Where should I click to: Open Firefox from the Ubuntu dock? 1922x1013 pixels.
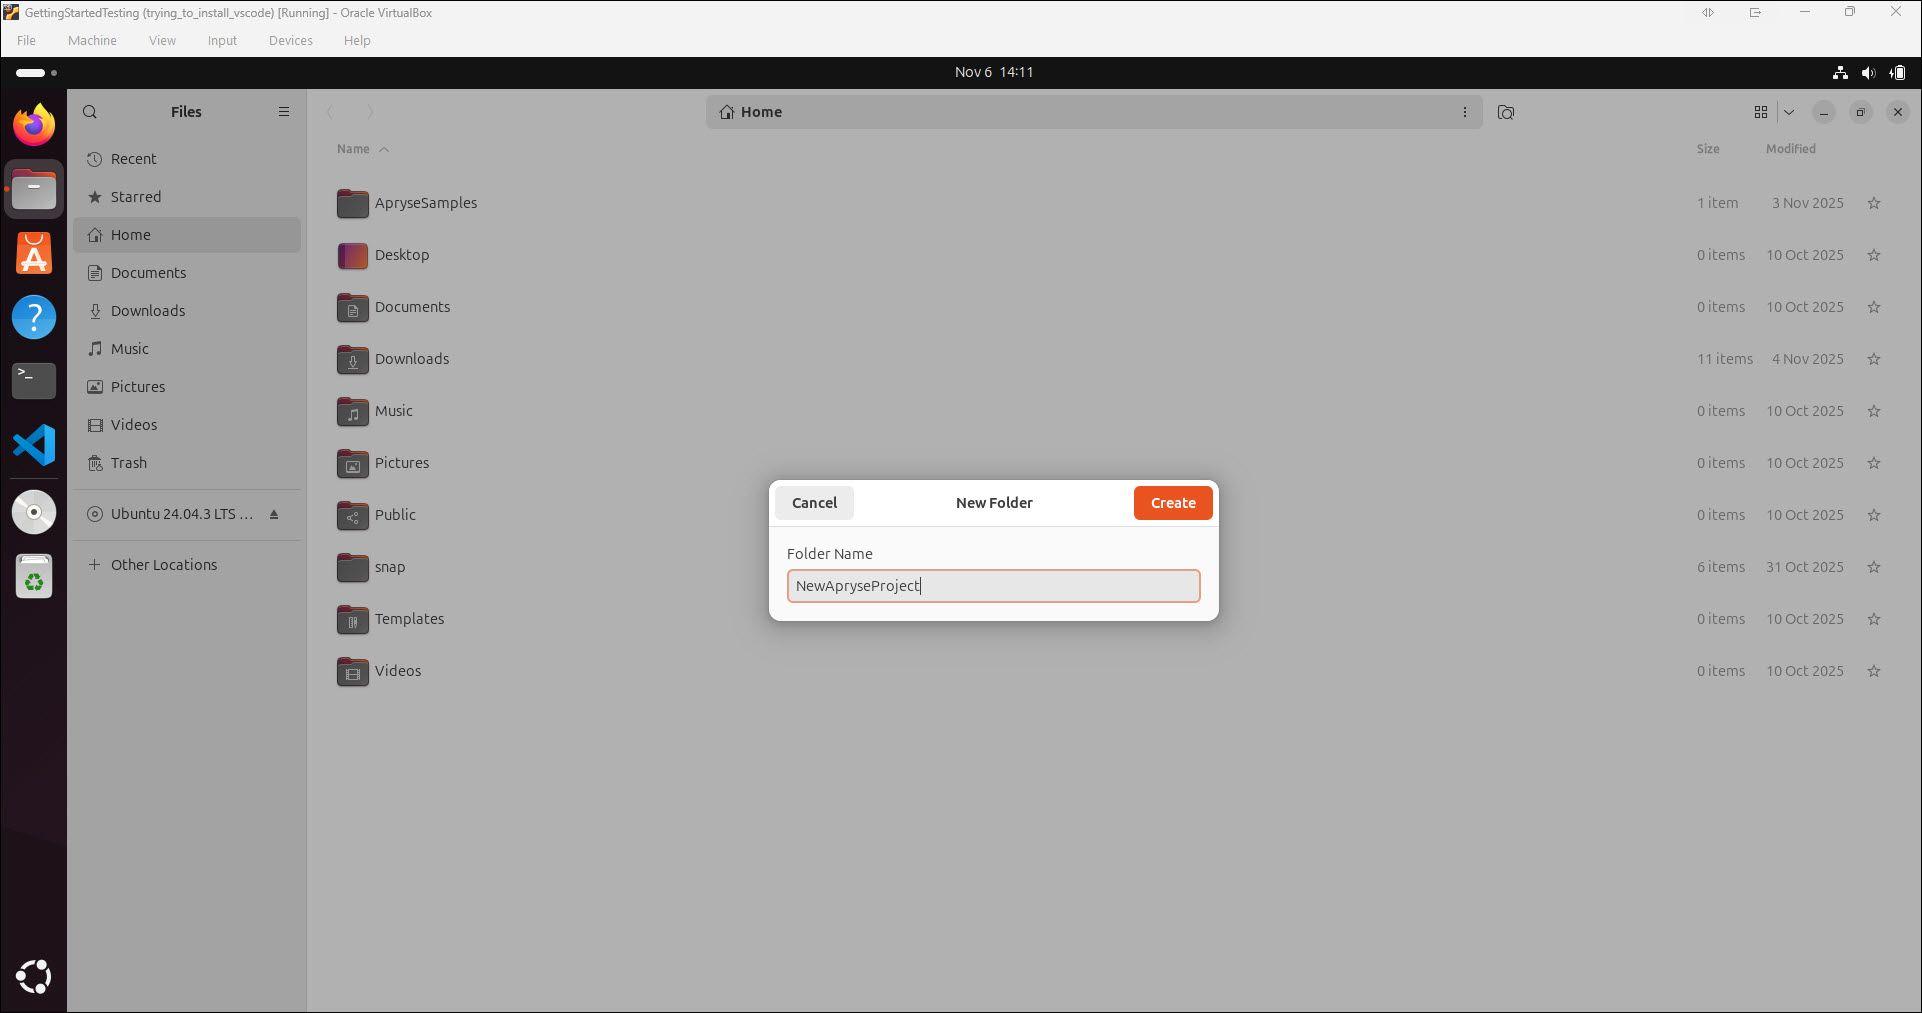click(x=34, y=126)
